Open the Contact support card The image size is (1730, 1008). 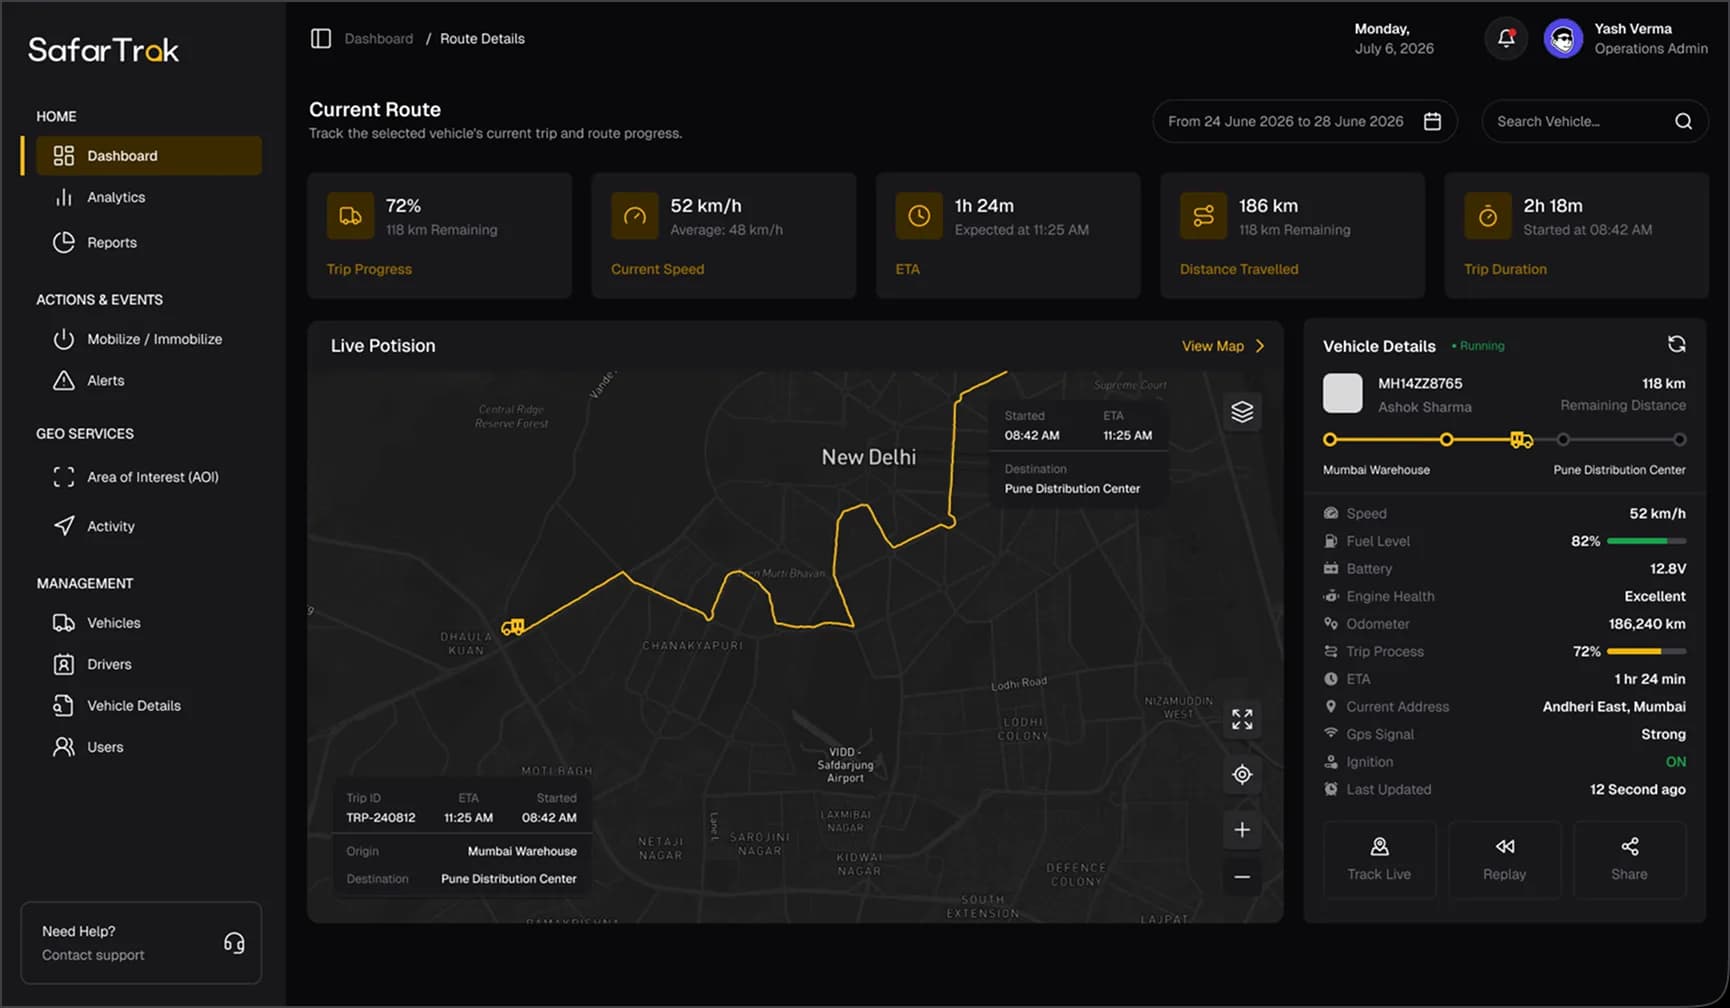click(x=141, y=943)
